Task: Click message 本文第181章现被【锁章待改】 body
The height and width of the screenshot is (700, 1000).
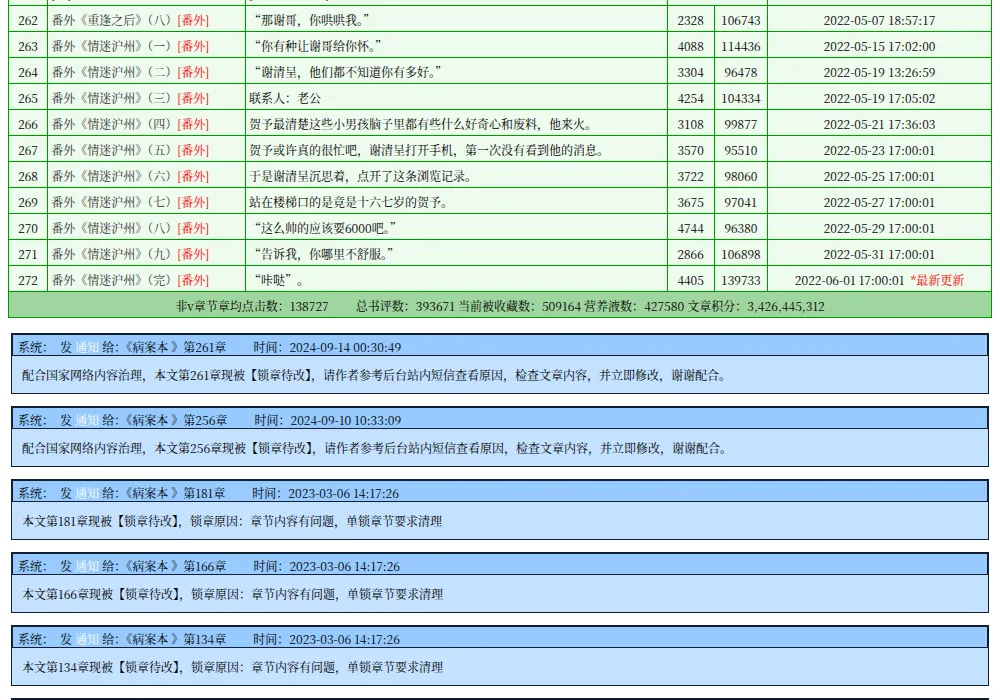Action: pos(232,521)
